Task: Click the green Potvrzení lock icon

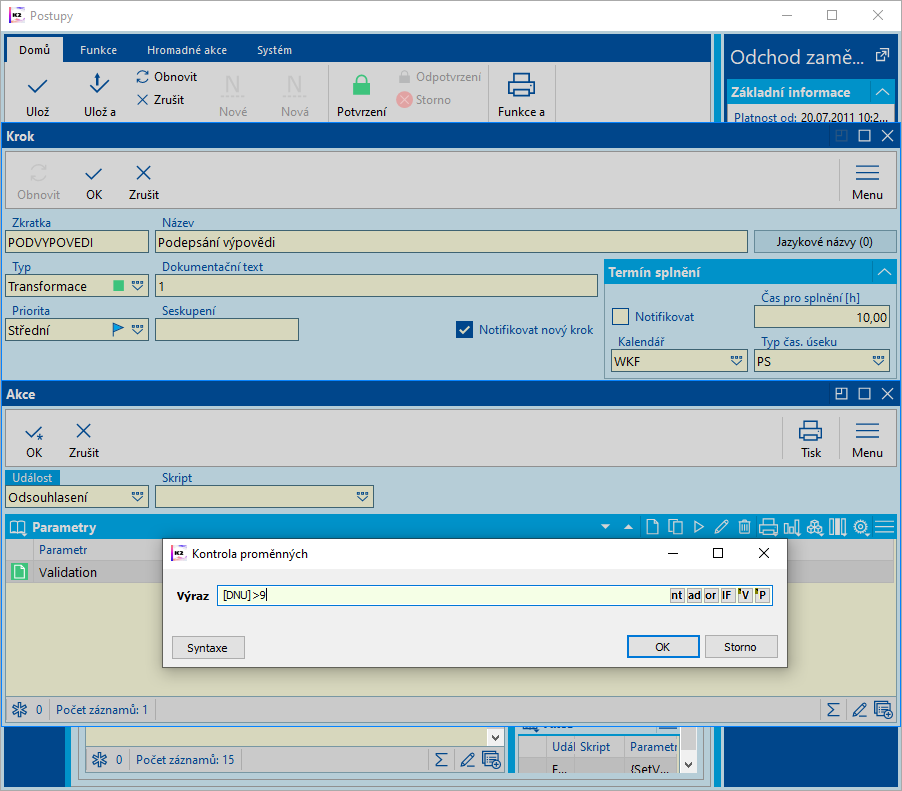Action: pyautogui.click(x=361, y=86)
